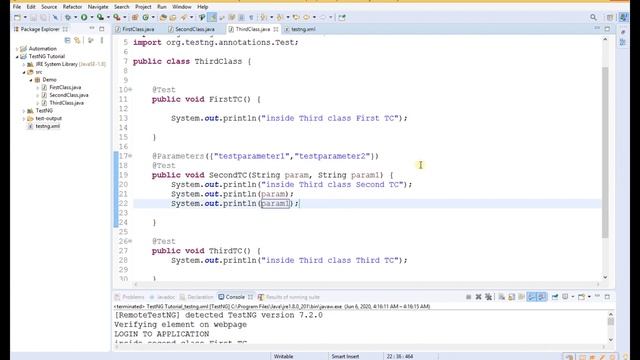Close the ThirdClass.java editor tab

(276, 29)
